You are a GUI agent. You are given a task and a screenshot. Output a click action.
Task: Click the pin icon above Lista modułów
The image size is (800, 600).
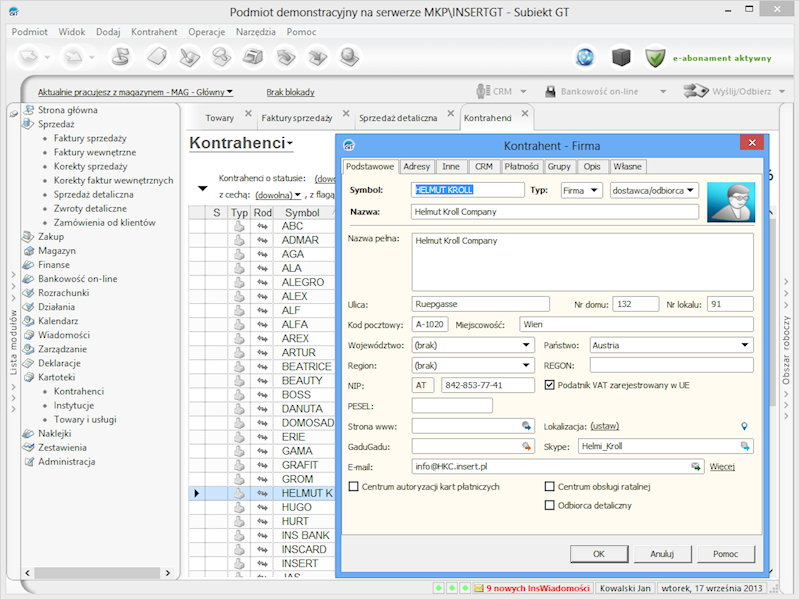[x=13, y=114]
